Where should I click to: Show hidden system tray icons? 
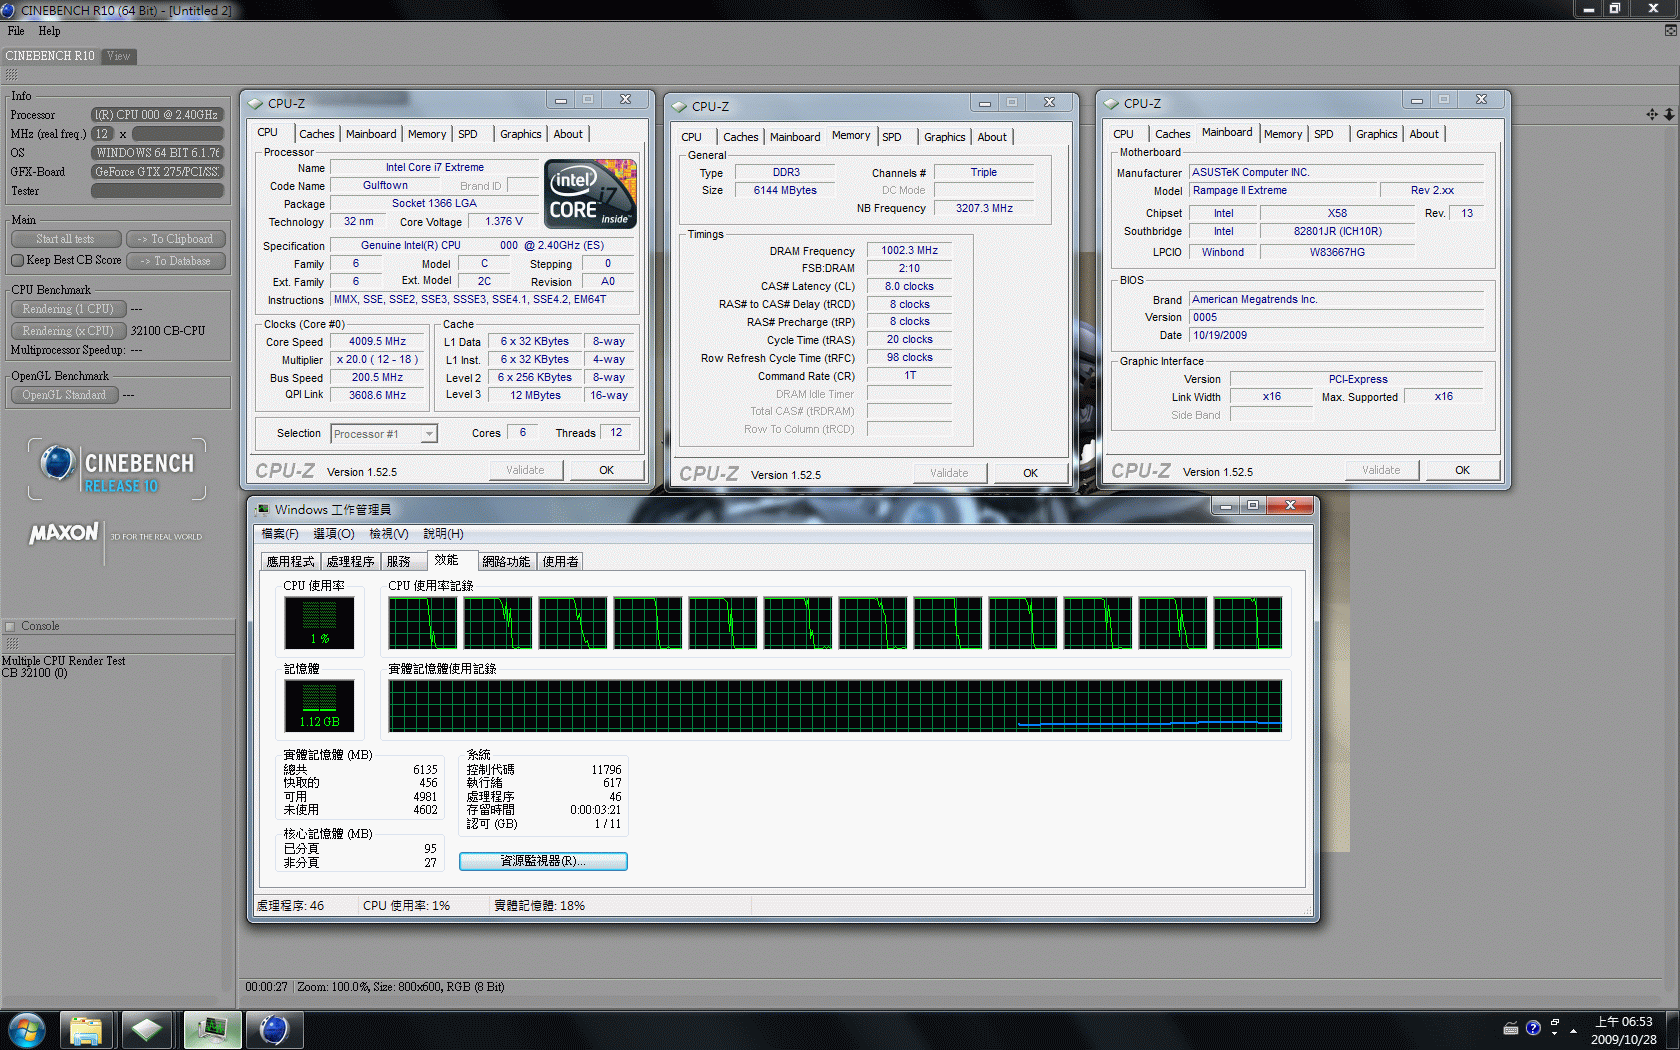pos(1573,1030)
